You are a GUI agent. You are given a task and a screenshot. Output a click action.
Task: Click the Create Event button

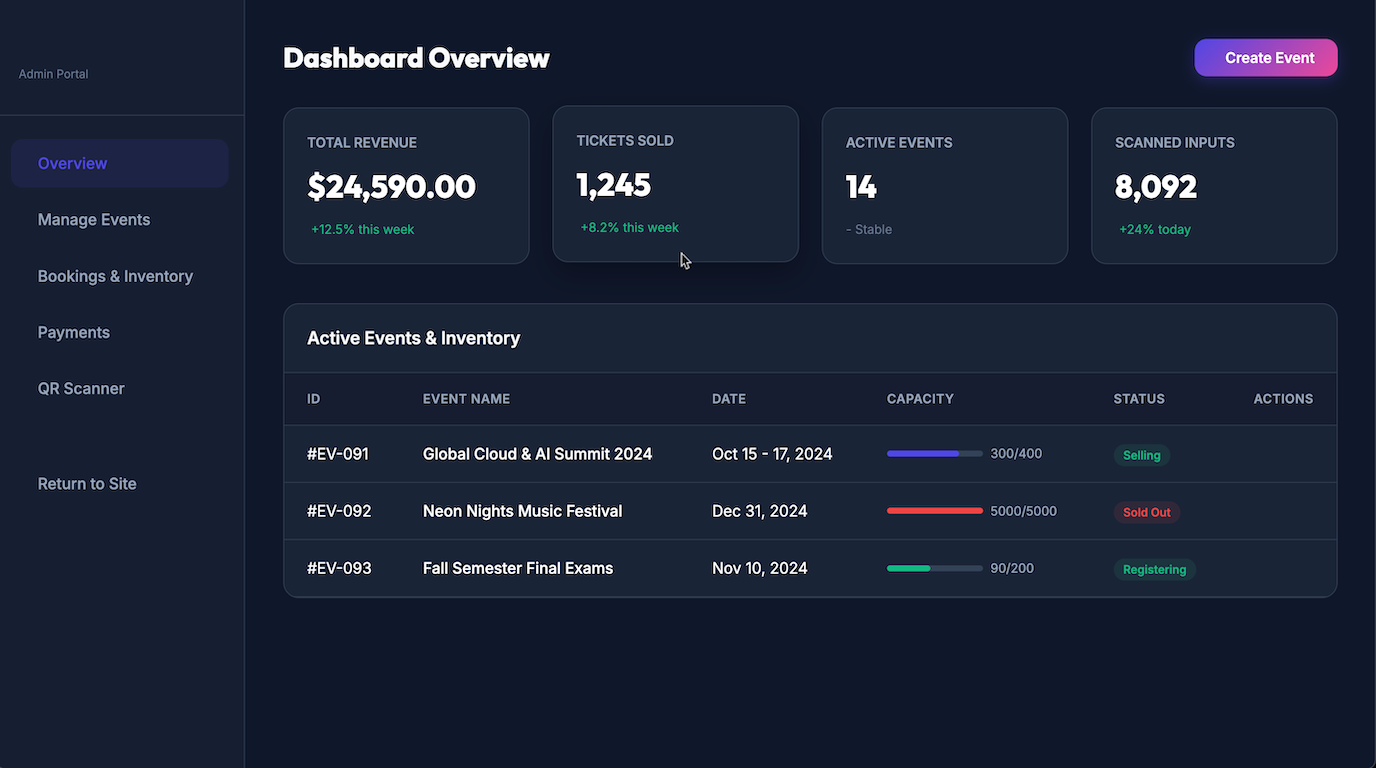click(x=1266, y=58)
